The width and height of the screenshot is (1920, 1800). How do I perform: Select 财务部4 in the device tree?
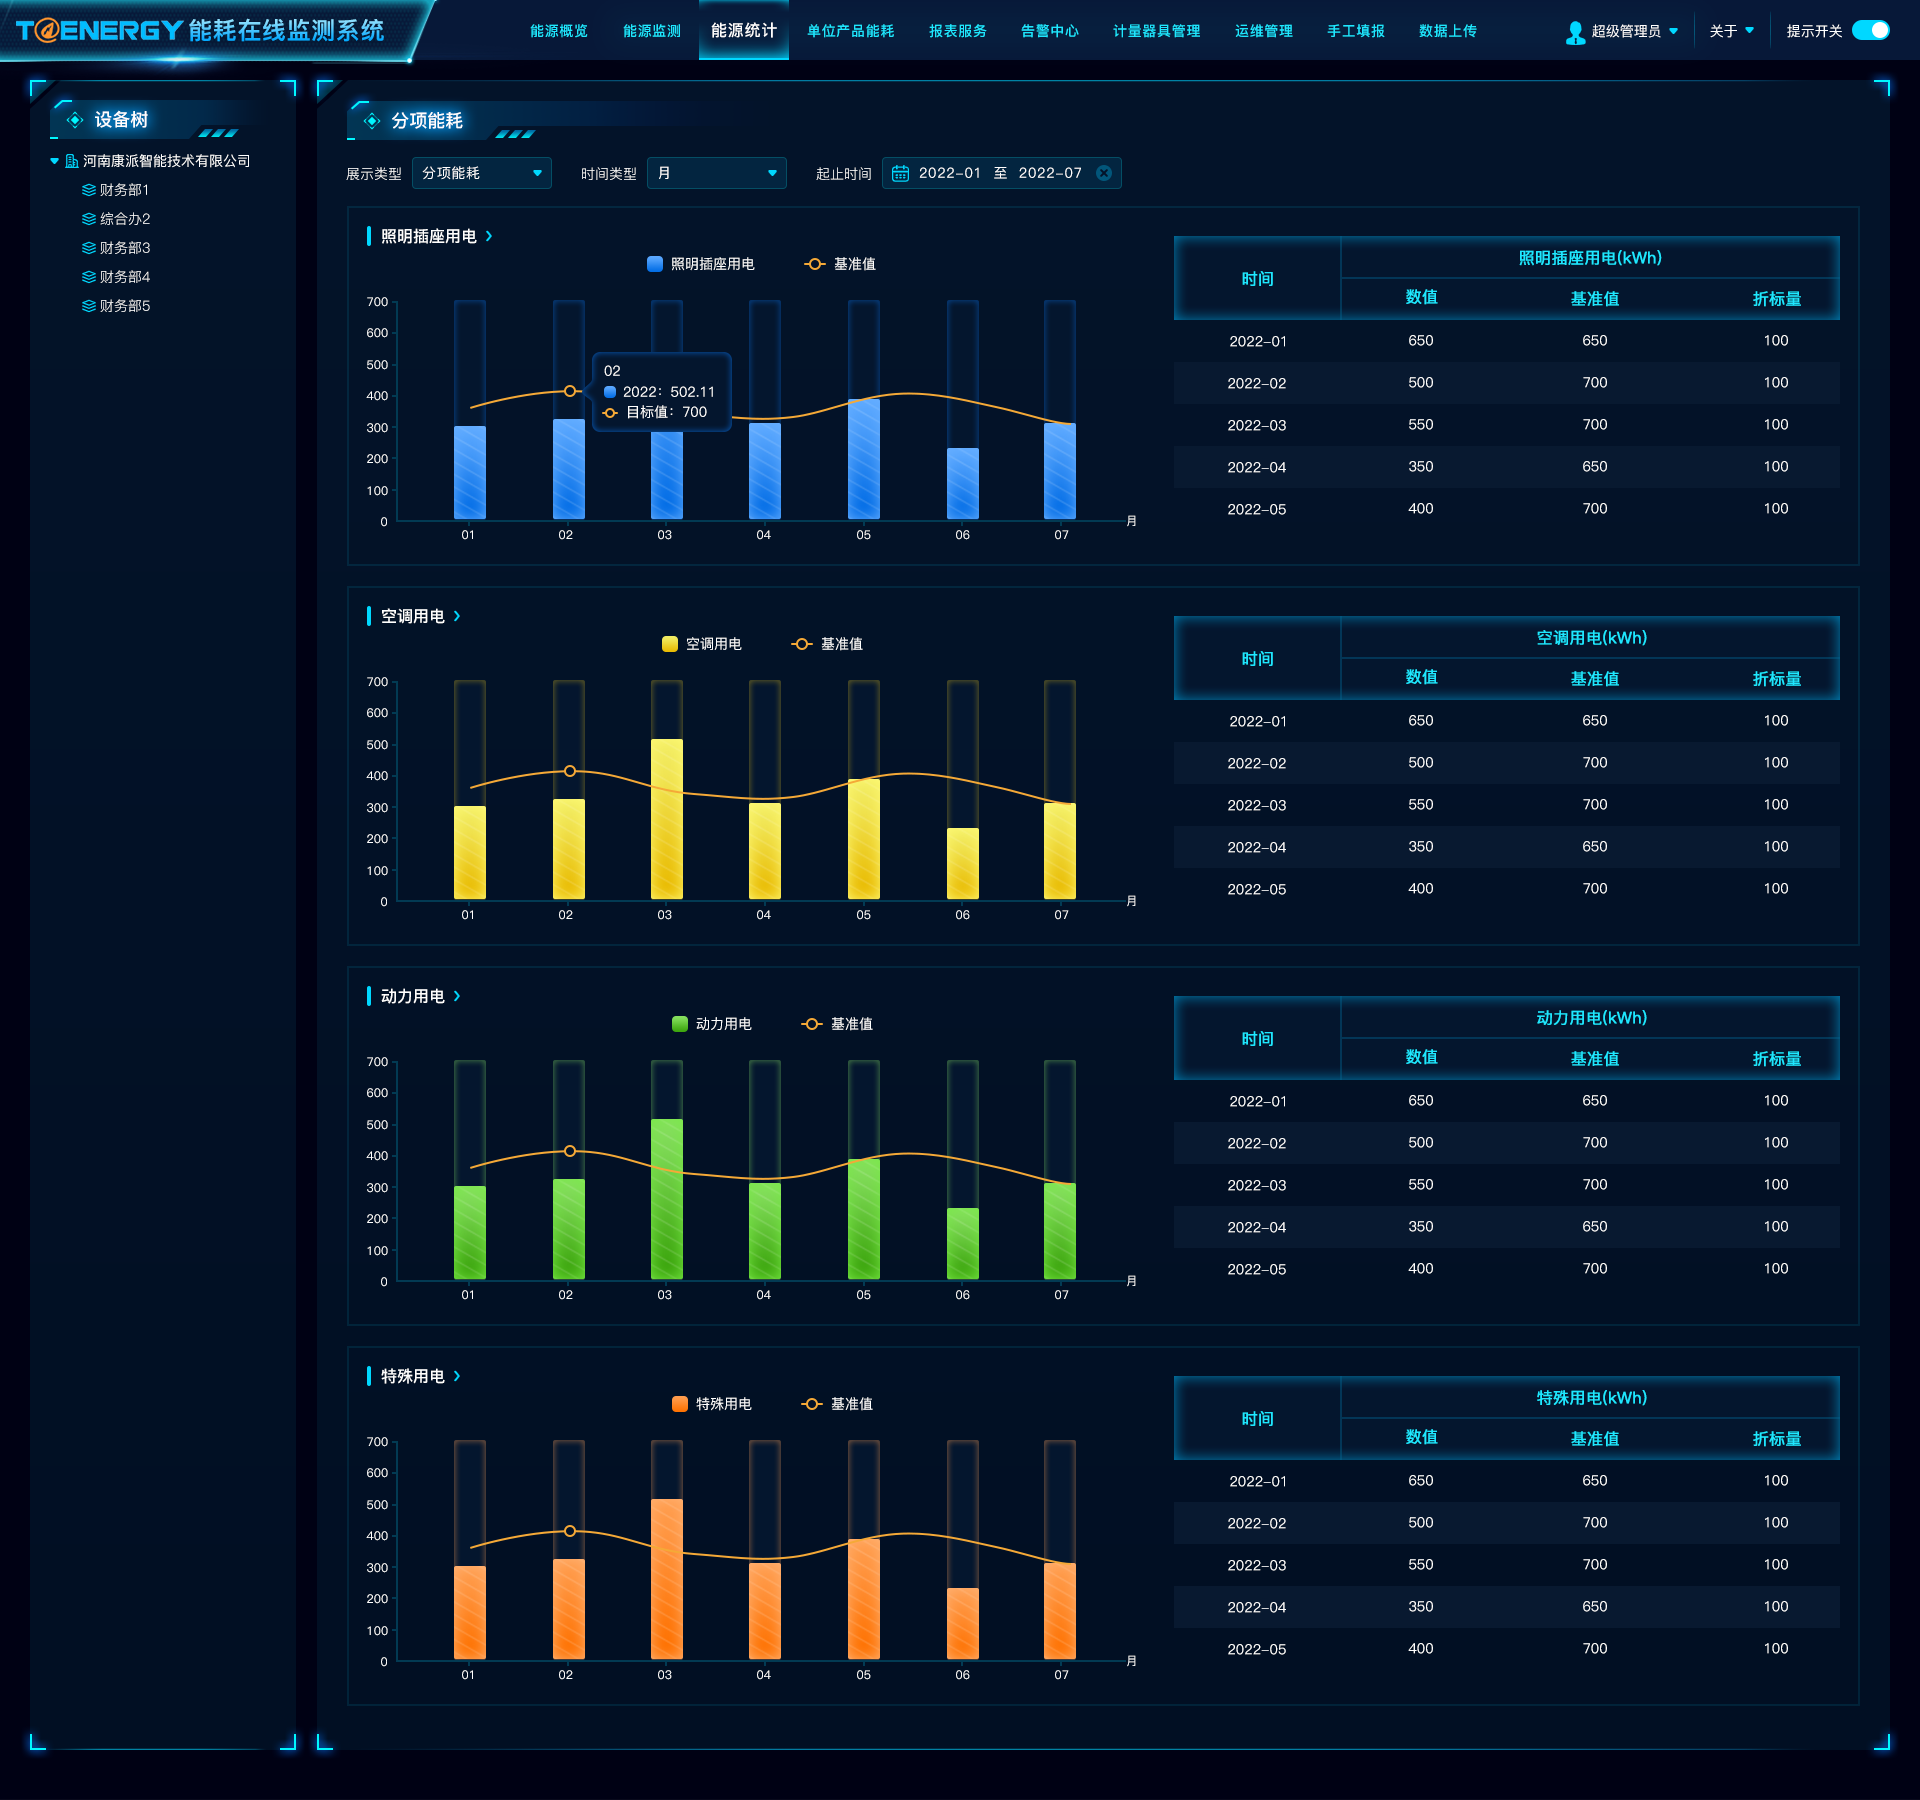[x=125, y=277]
